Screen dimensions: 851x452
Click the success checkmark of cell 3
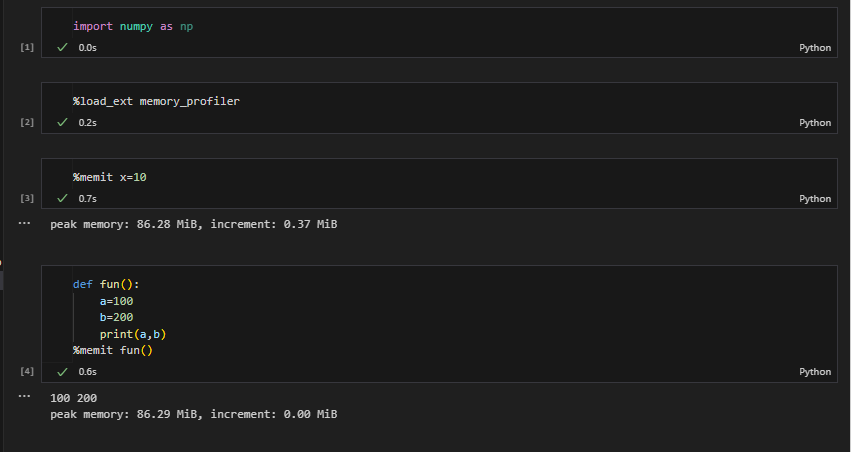(x=62, y=199)
